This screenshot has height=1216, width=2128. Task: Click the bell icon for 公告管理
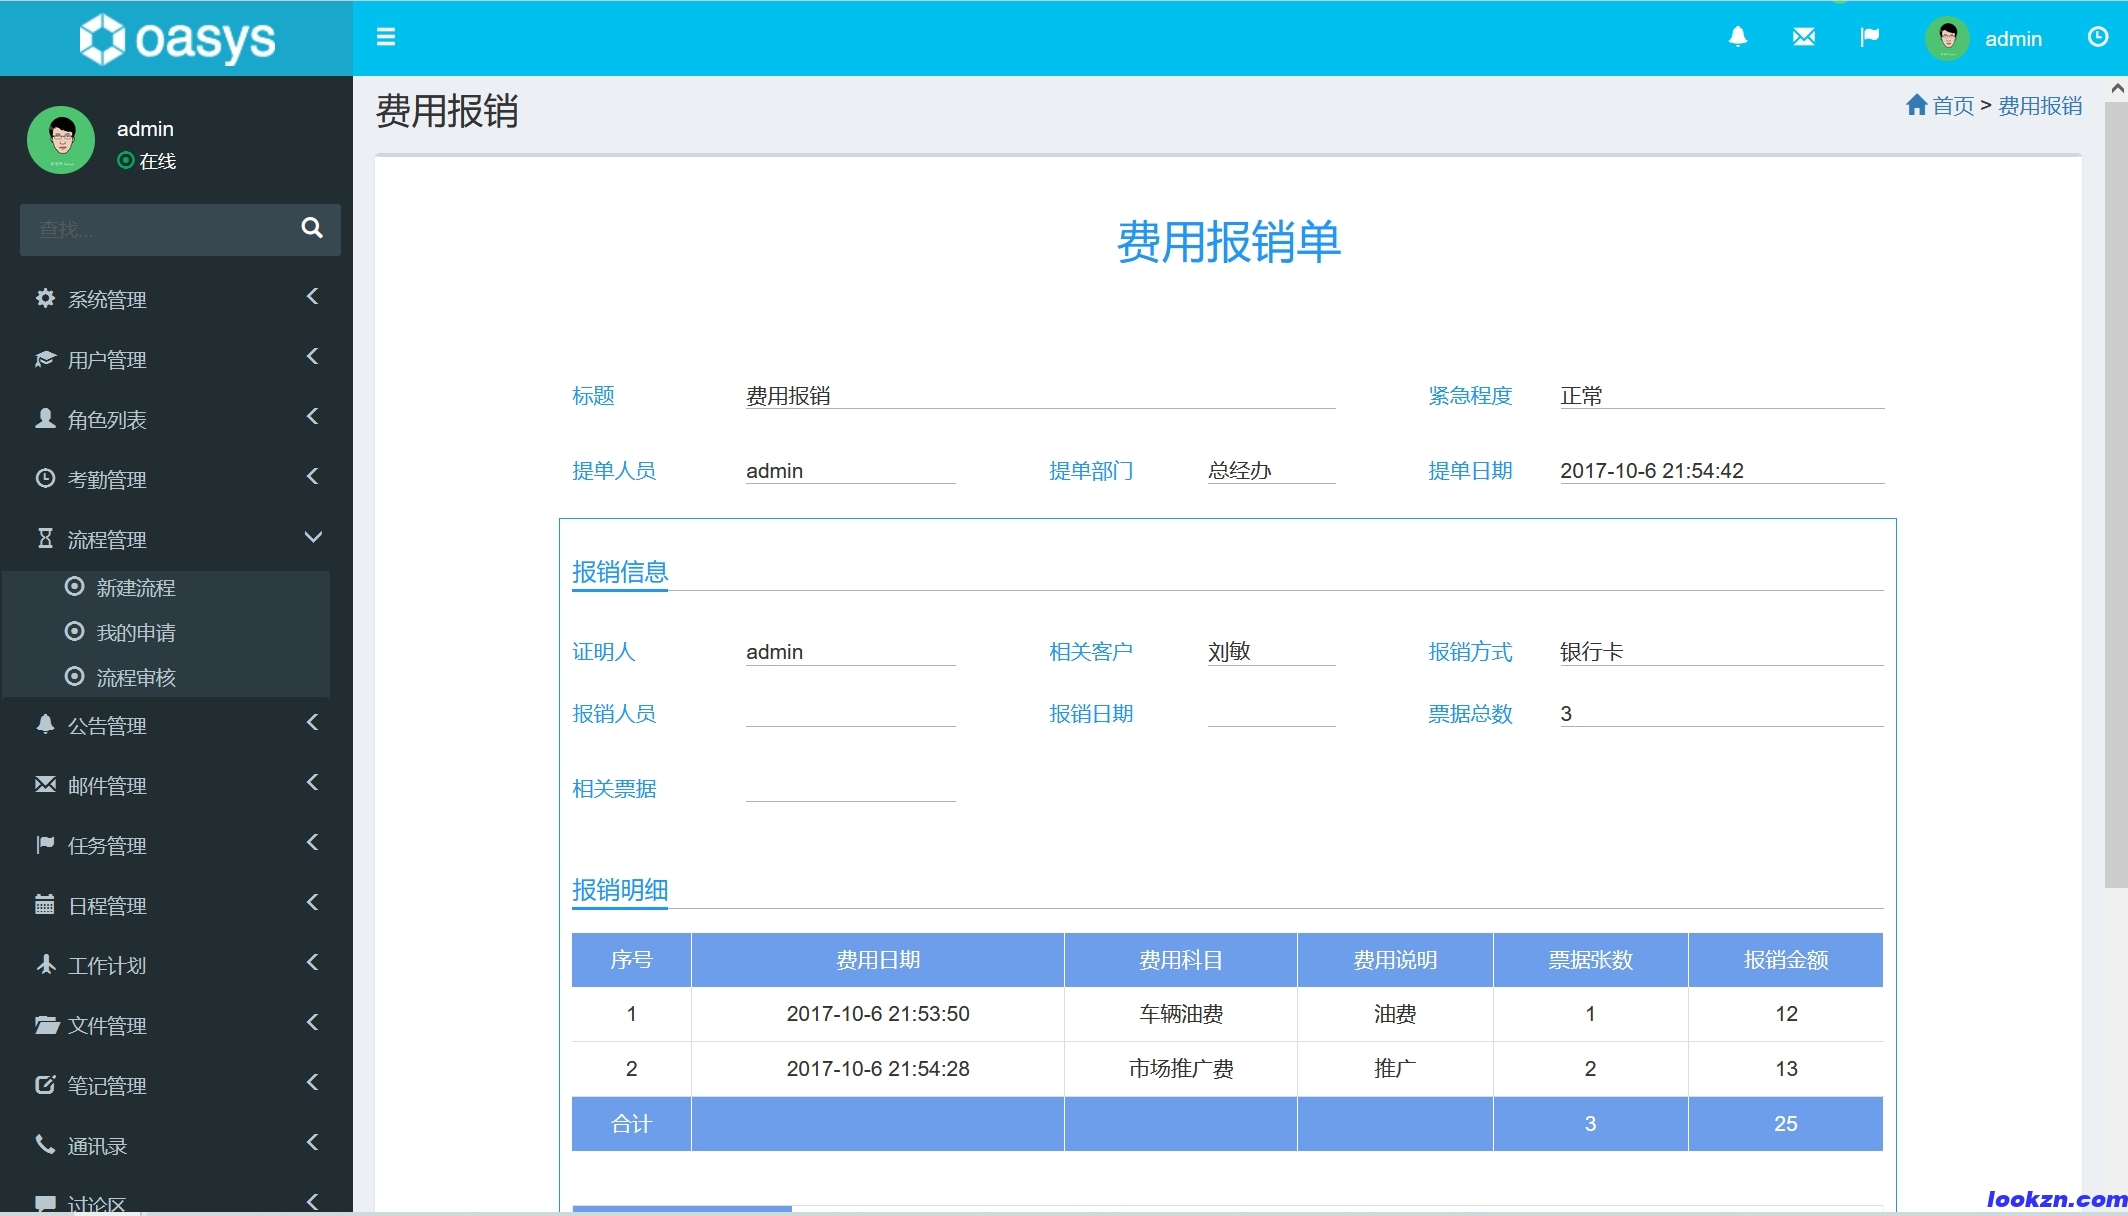click(x=45, y=724)
